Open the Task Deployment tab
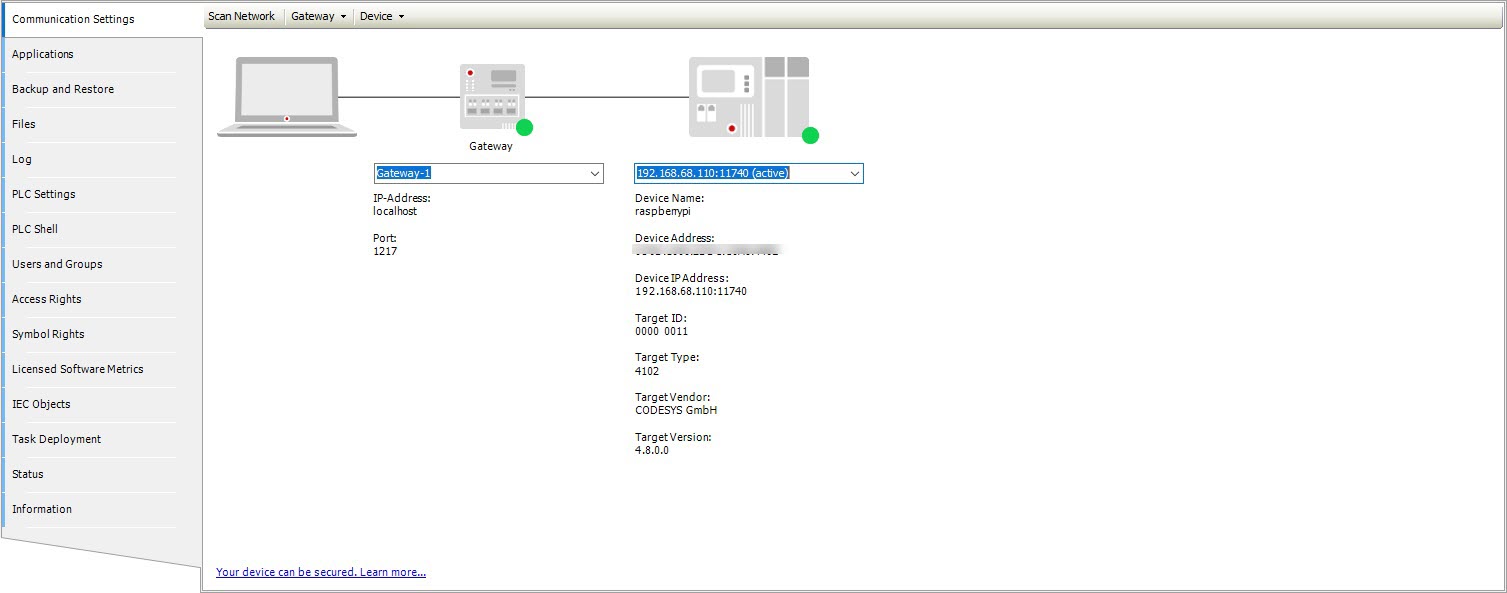This screenshot has height=593, width=1507. (56, 439)
